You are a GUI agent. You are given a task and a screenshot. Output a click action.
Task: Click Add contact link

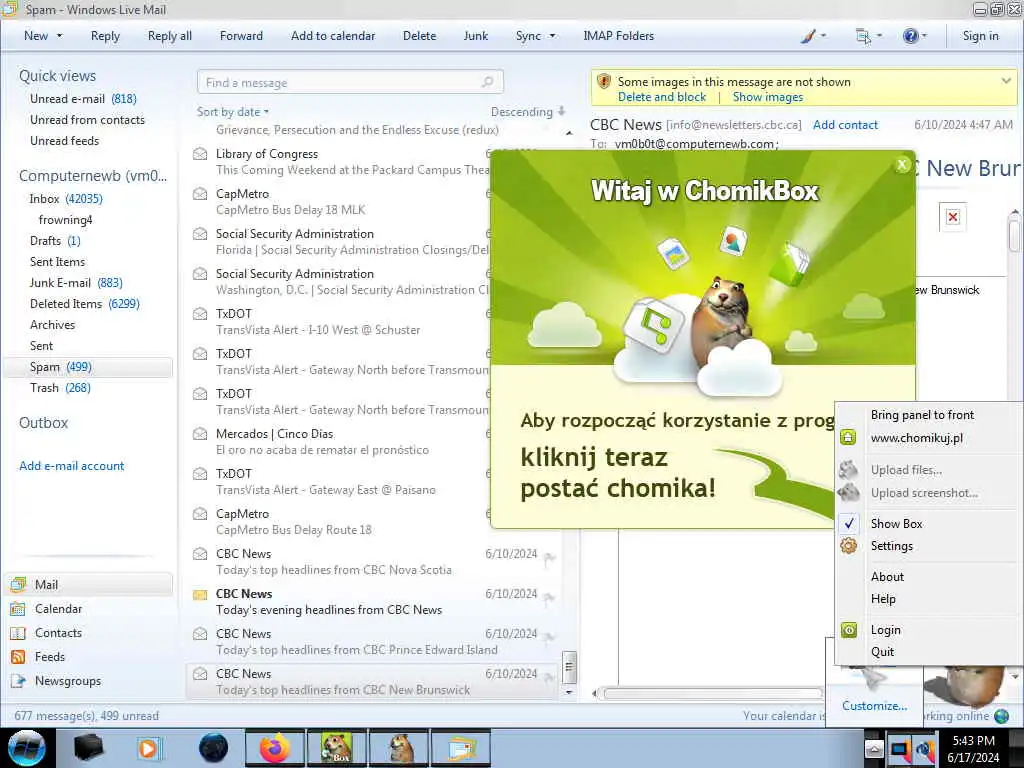coord(845,125)
